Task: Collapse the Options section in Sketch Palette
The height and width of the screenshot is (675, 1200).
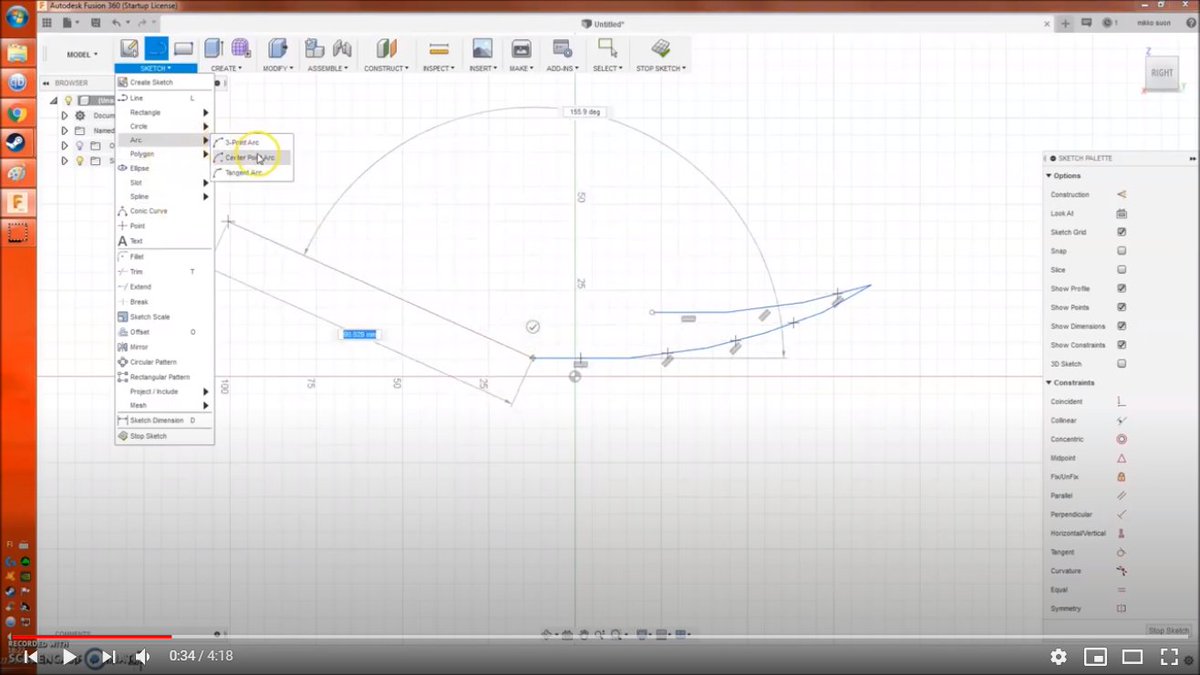Action: (x=1049, y=176)
